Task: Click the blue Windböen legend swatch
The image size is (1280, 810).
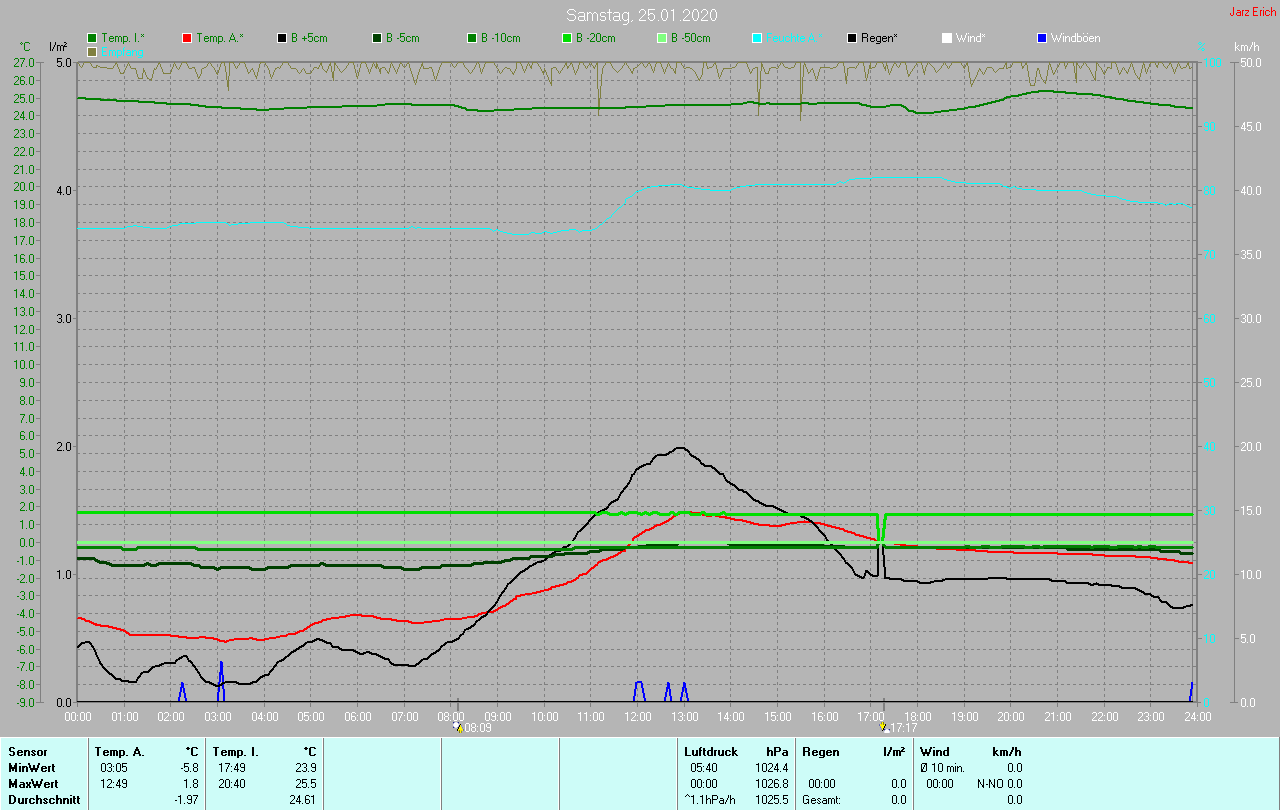Action: 1042,38
